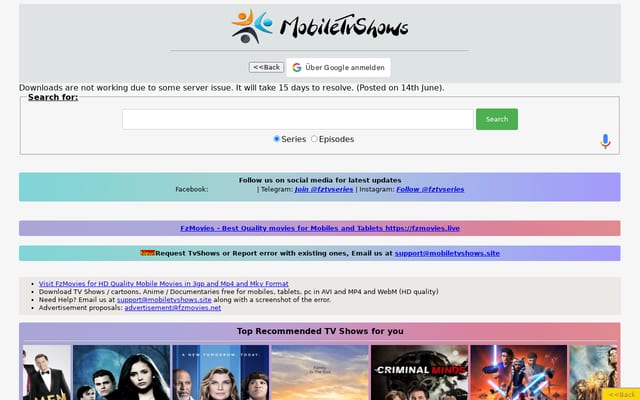Click the Google G sign-in icon
The height and width of the screenshot is (400, 640).
(x=297, y=67)
